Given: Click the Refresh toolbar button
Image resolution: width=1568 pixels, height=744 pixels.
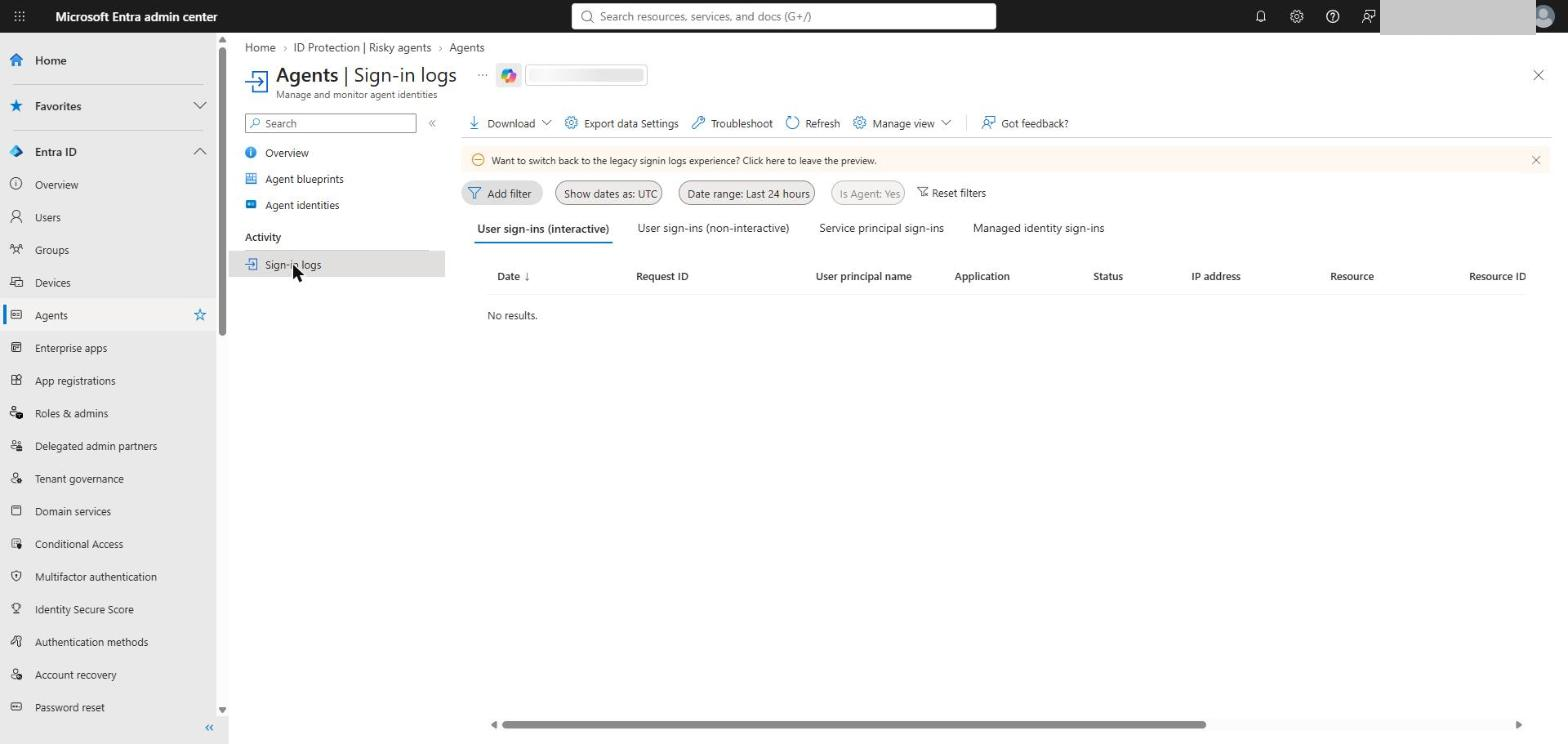Looking at the screenshot, I should [812, 123].
